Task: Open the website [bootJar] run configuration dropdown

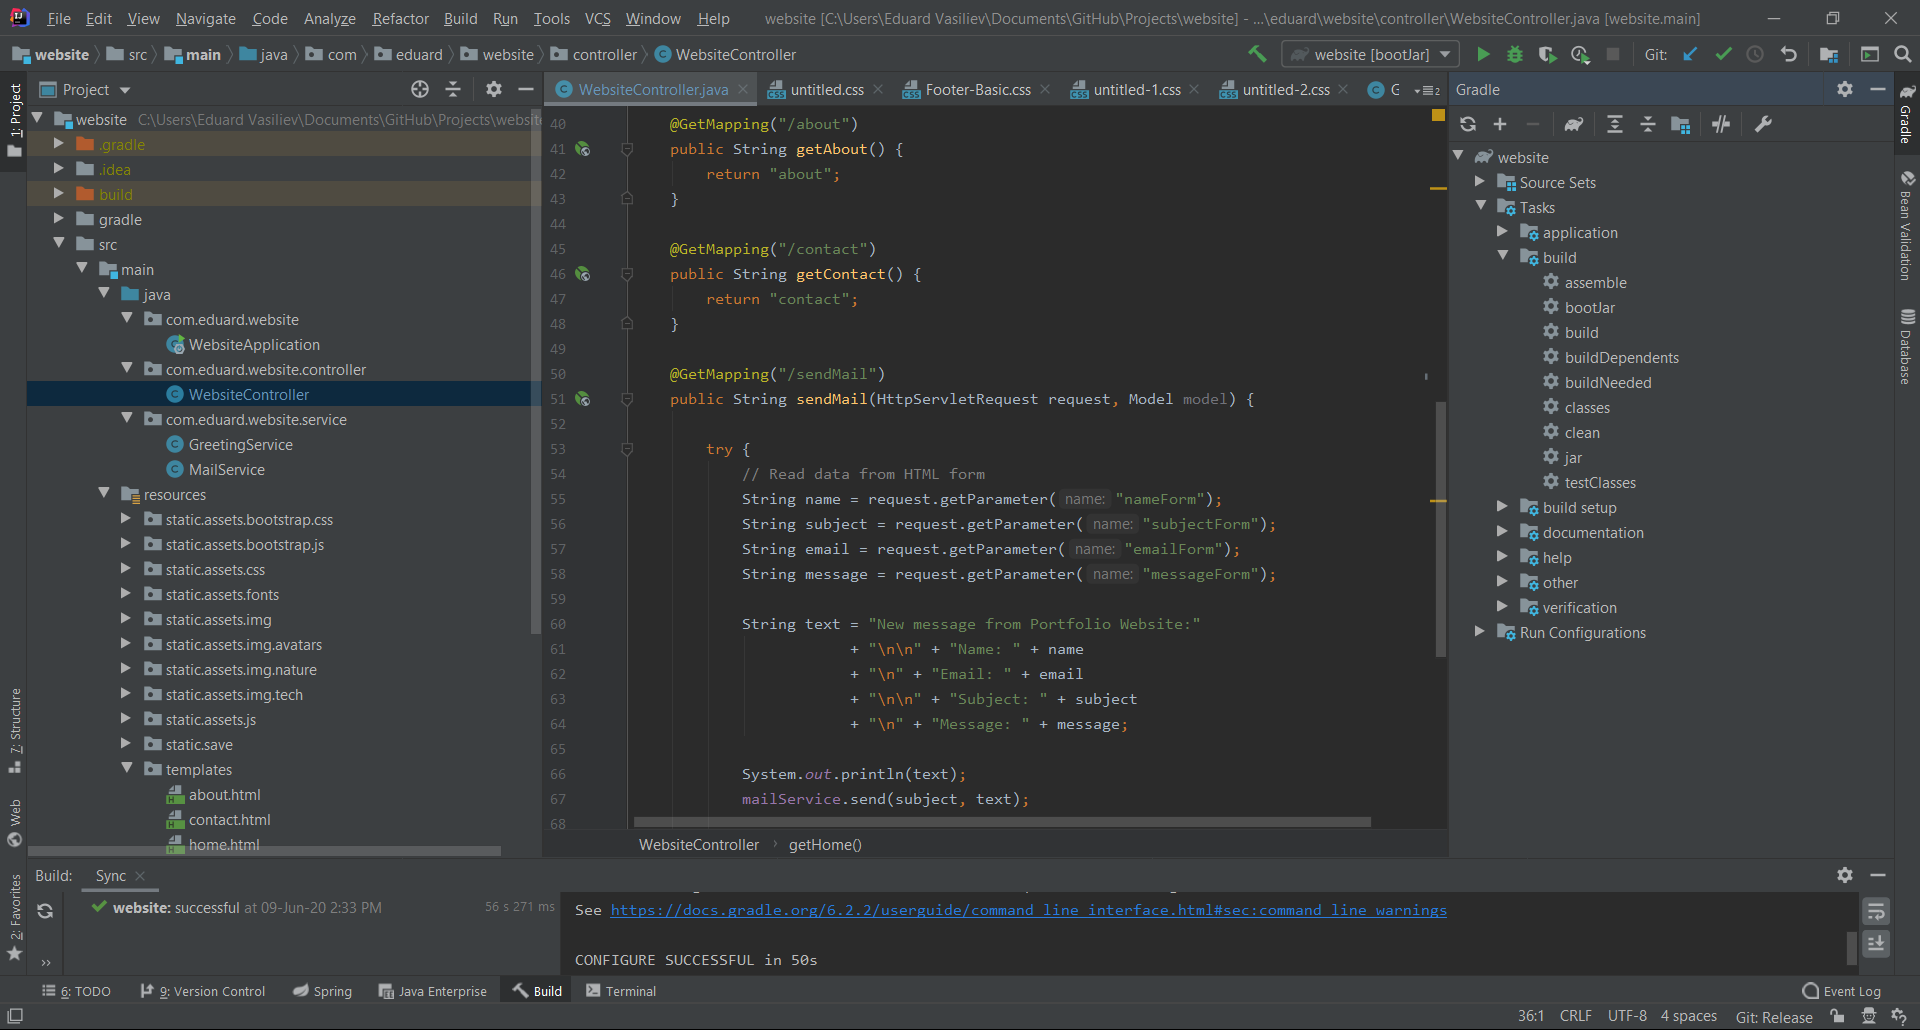Action: pos(1370,55)
